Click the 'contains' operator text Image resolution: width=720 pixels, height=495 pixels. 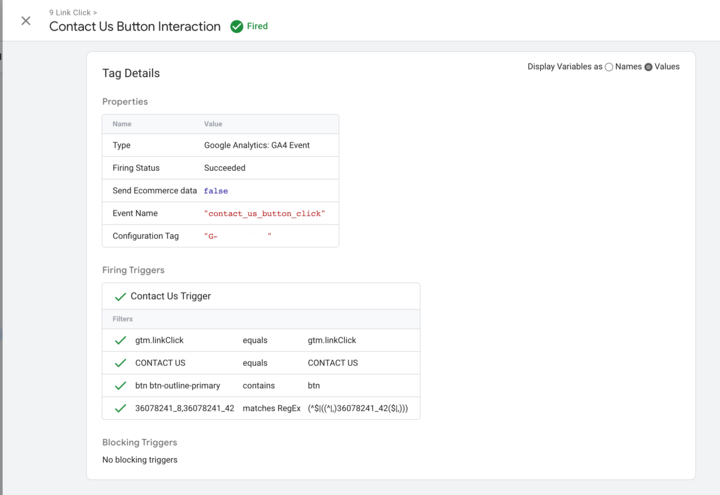pyautogui.click(x=259, y=386)
